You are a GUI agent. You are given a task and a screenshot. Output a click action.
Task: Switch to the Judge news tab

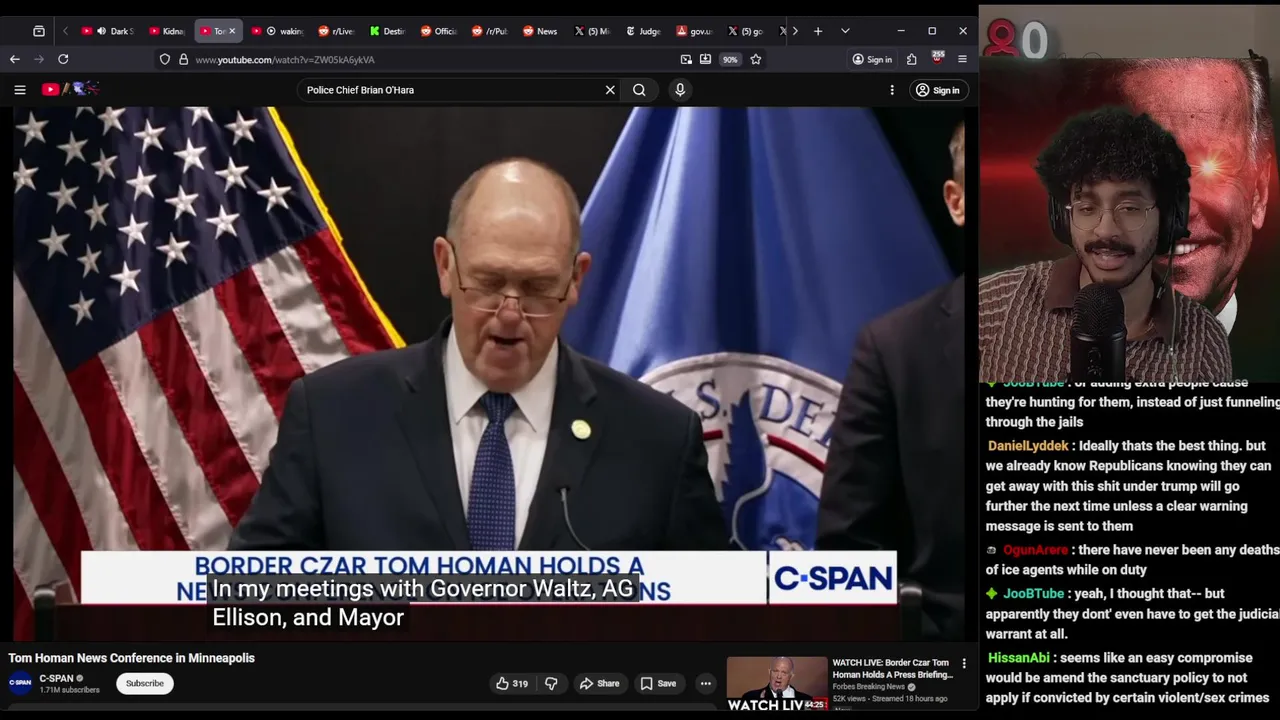coord(643,31)
